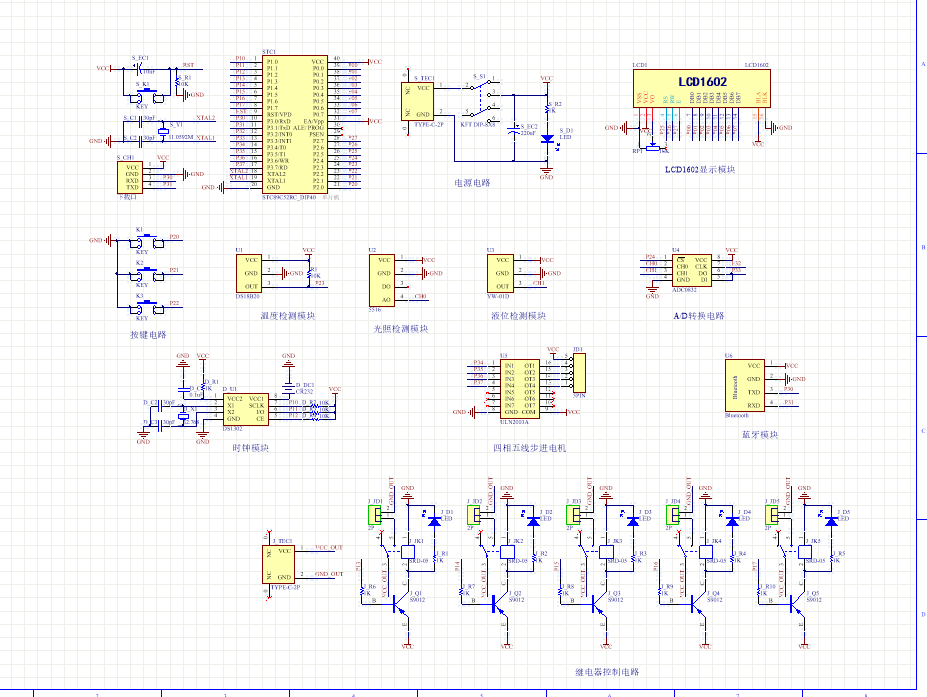
Task: Select the U2 light sensor component
Action: pyautogui.click(x=381, y=280)
